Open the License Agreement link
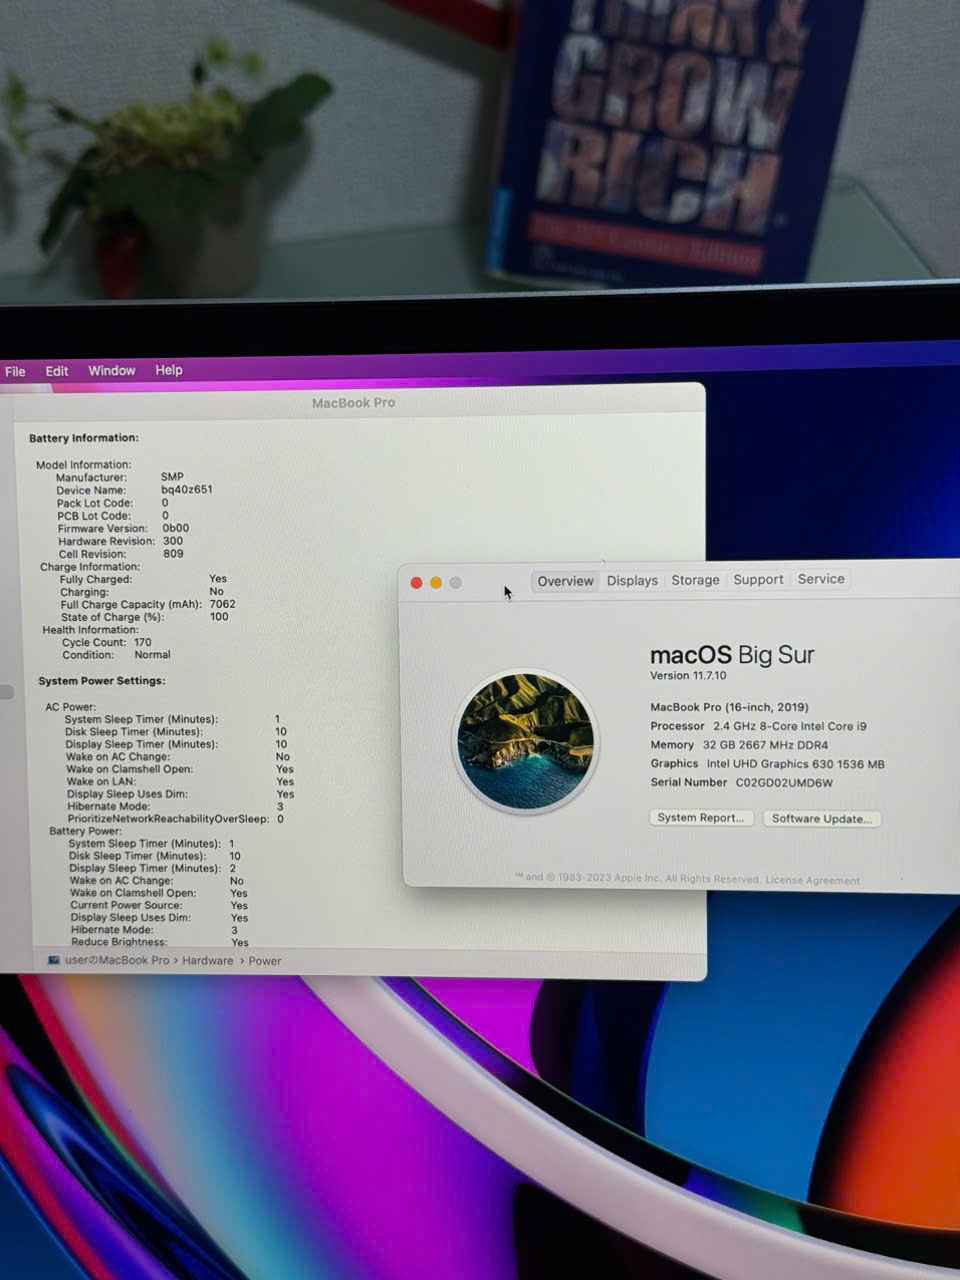The height and width of the screenshot is (1280, 960). click(x=812, y=881)
